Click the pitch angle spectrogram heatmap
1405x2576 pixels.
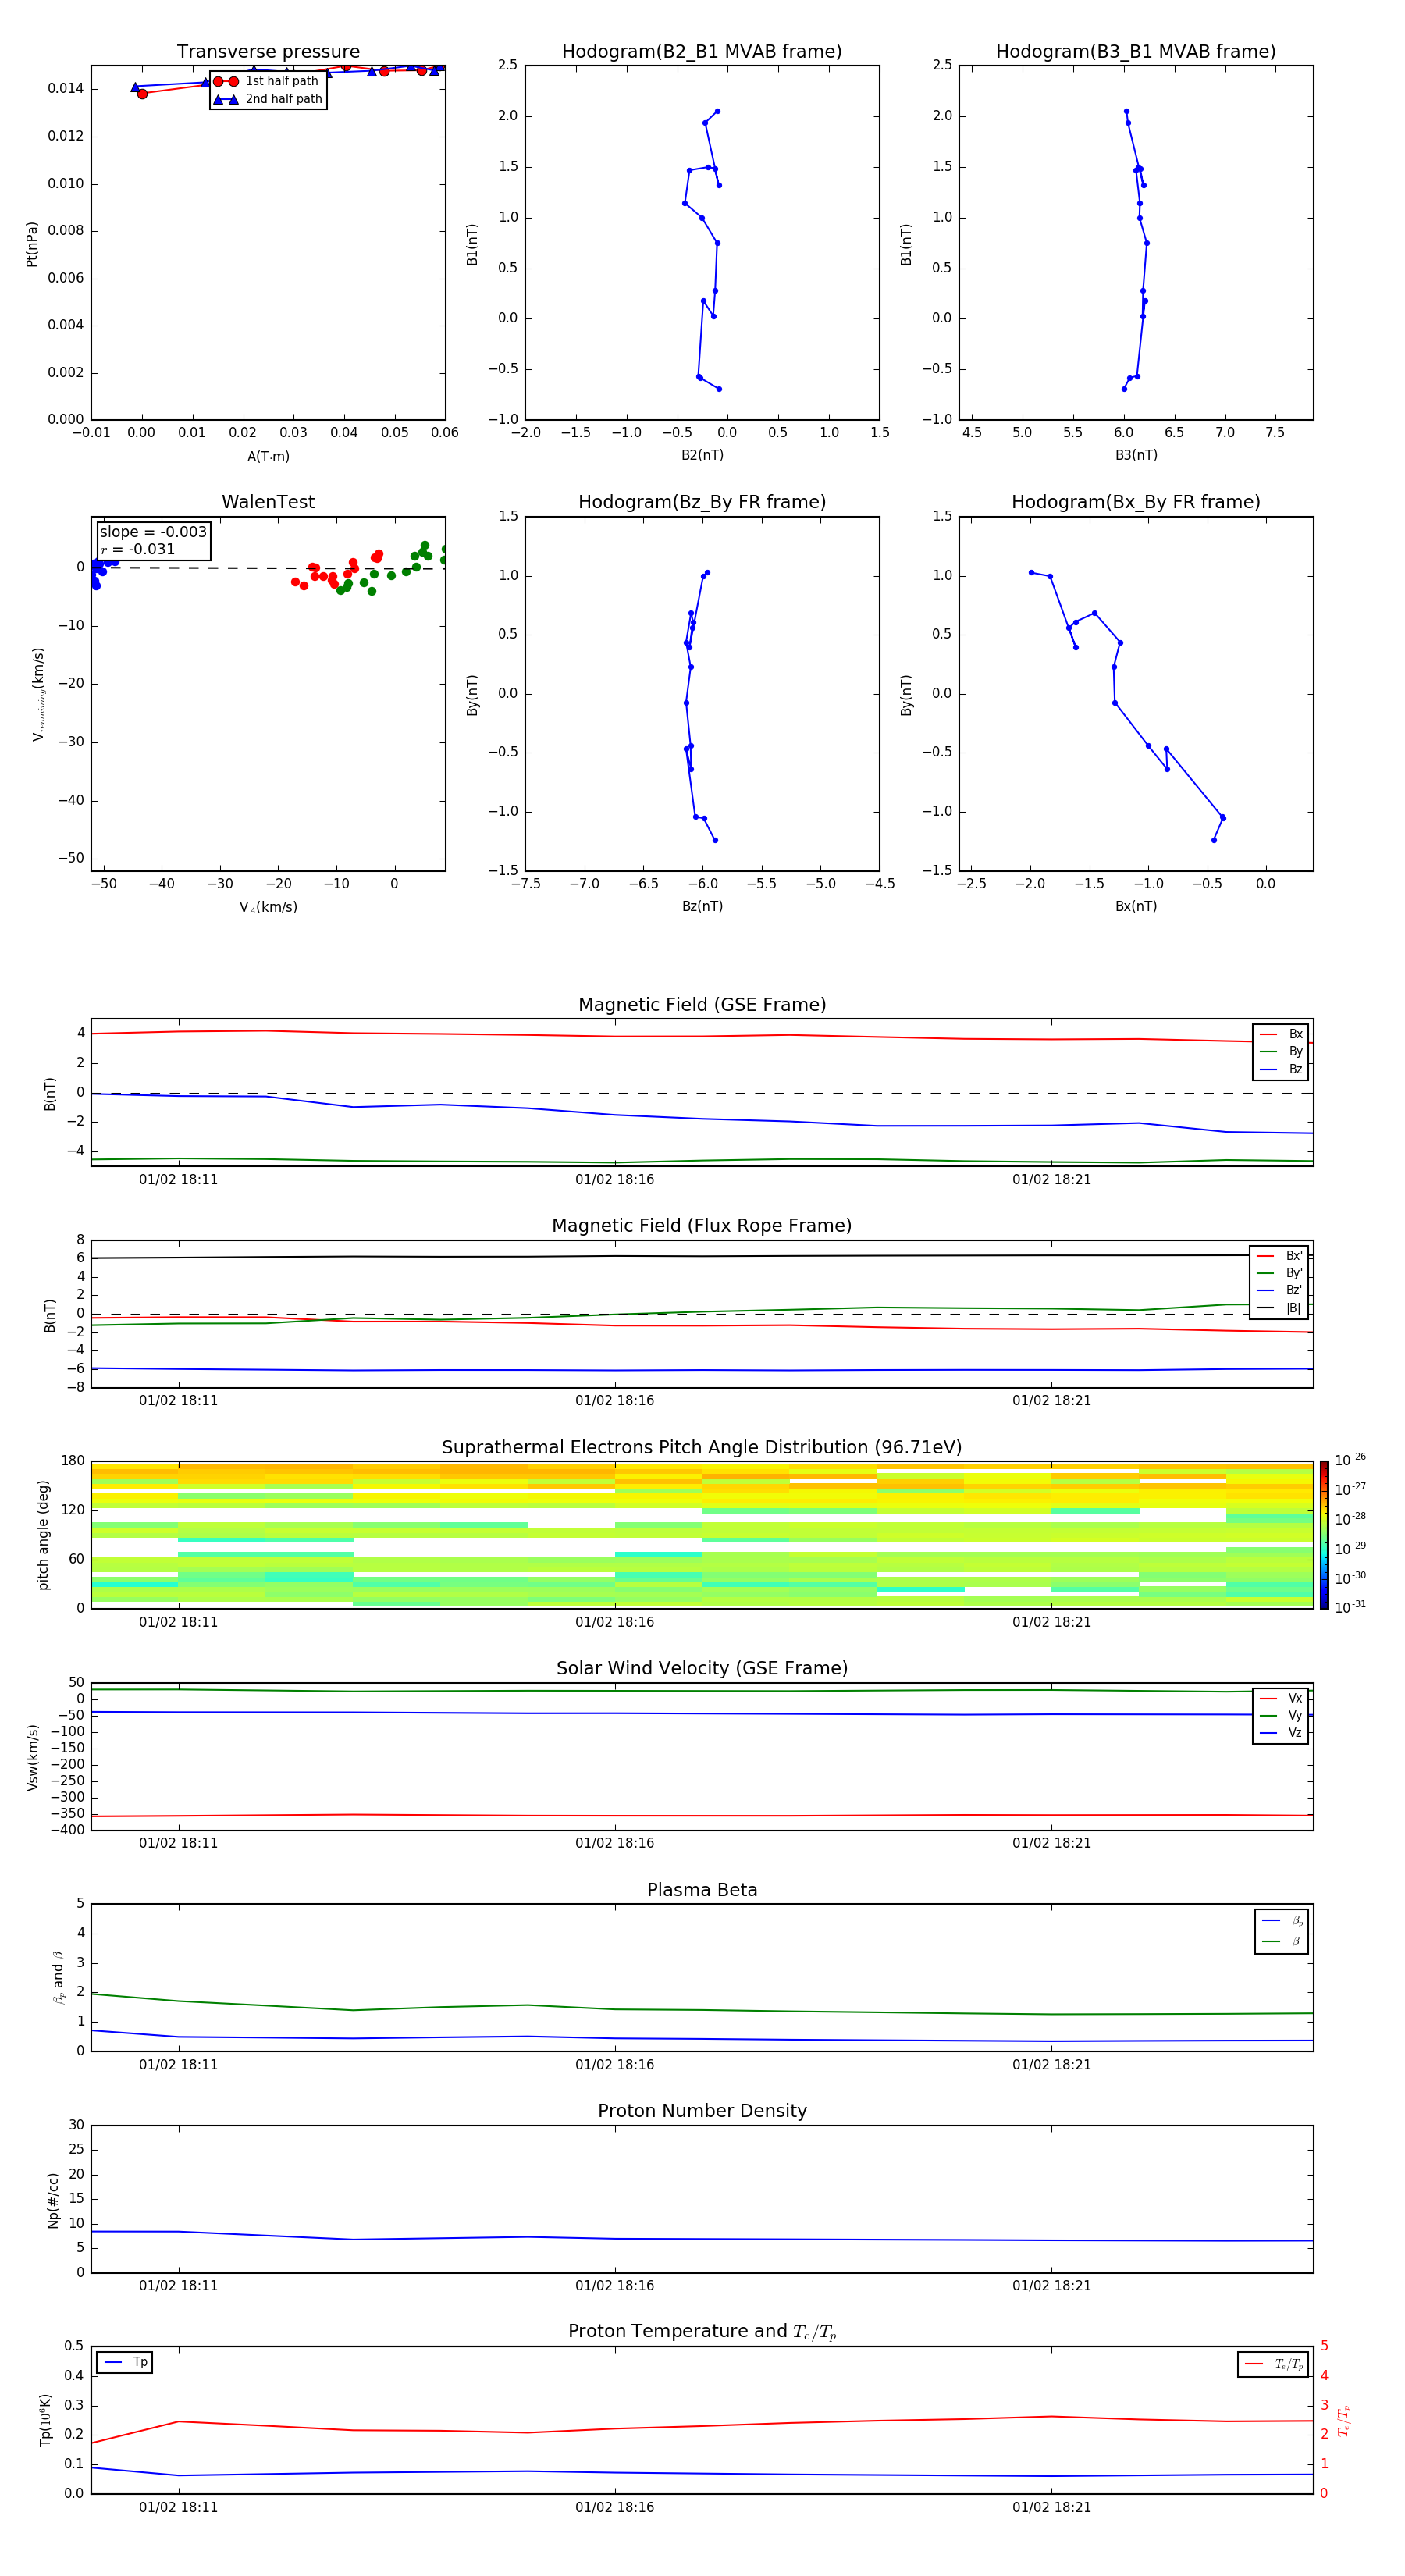(702, 1535)
